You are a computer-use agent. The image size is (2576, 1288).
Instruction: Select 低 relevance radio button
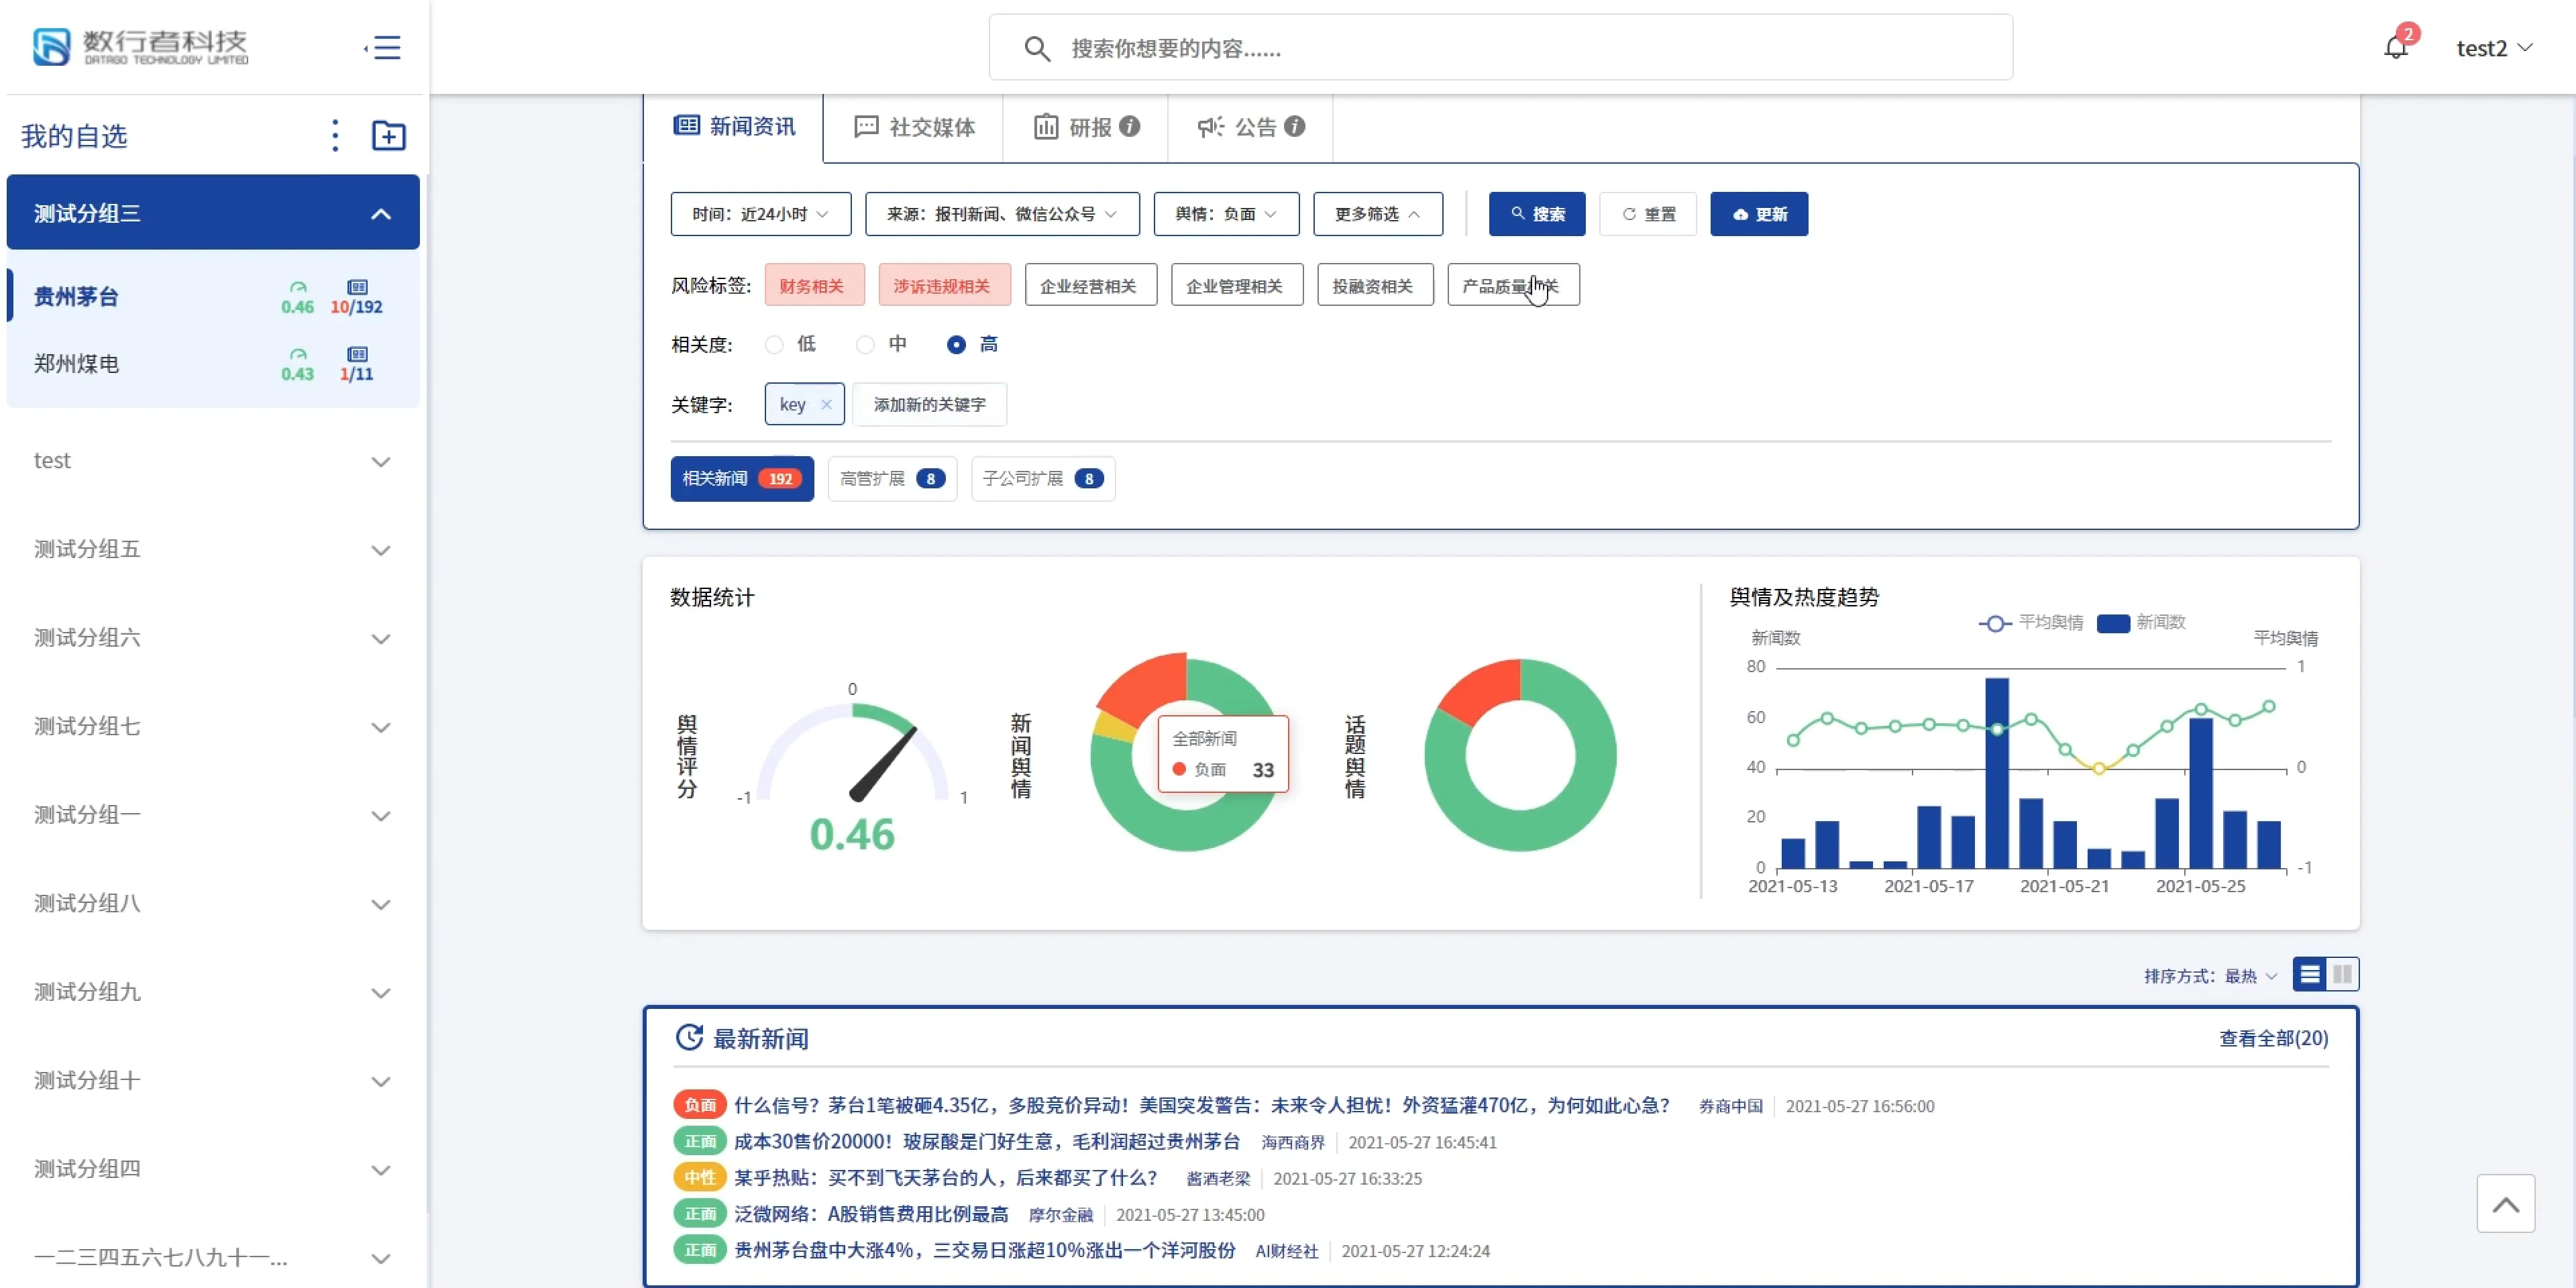point(774,344)
